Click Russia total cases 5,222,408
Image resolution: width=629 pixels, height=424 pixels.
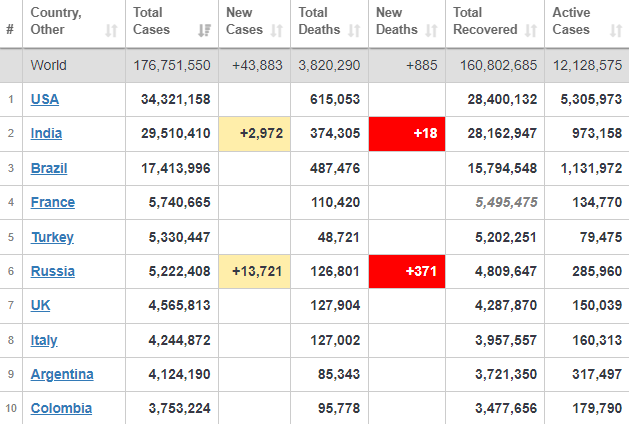(x=179, y=271)
